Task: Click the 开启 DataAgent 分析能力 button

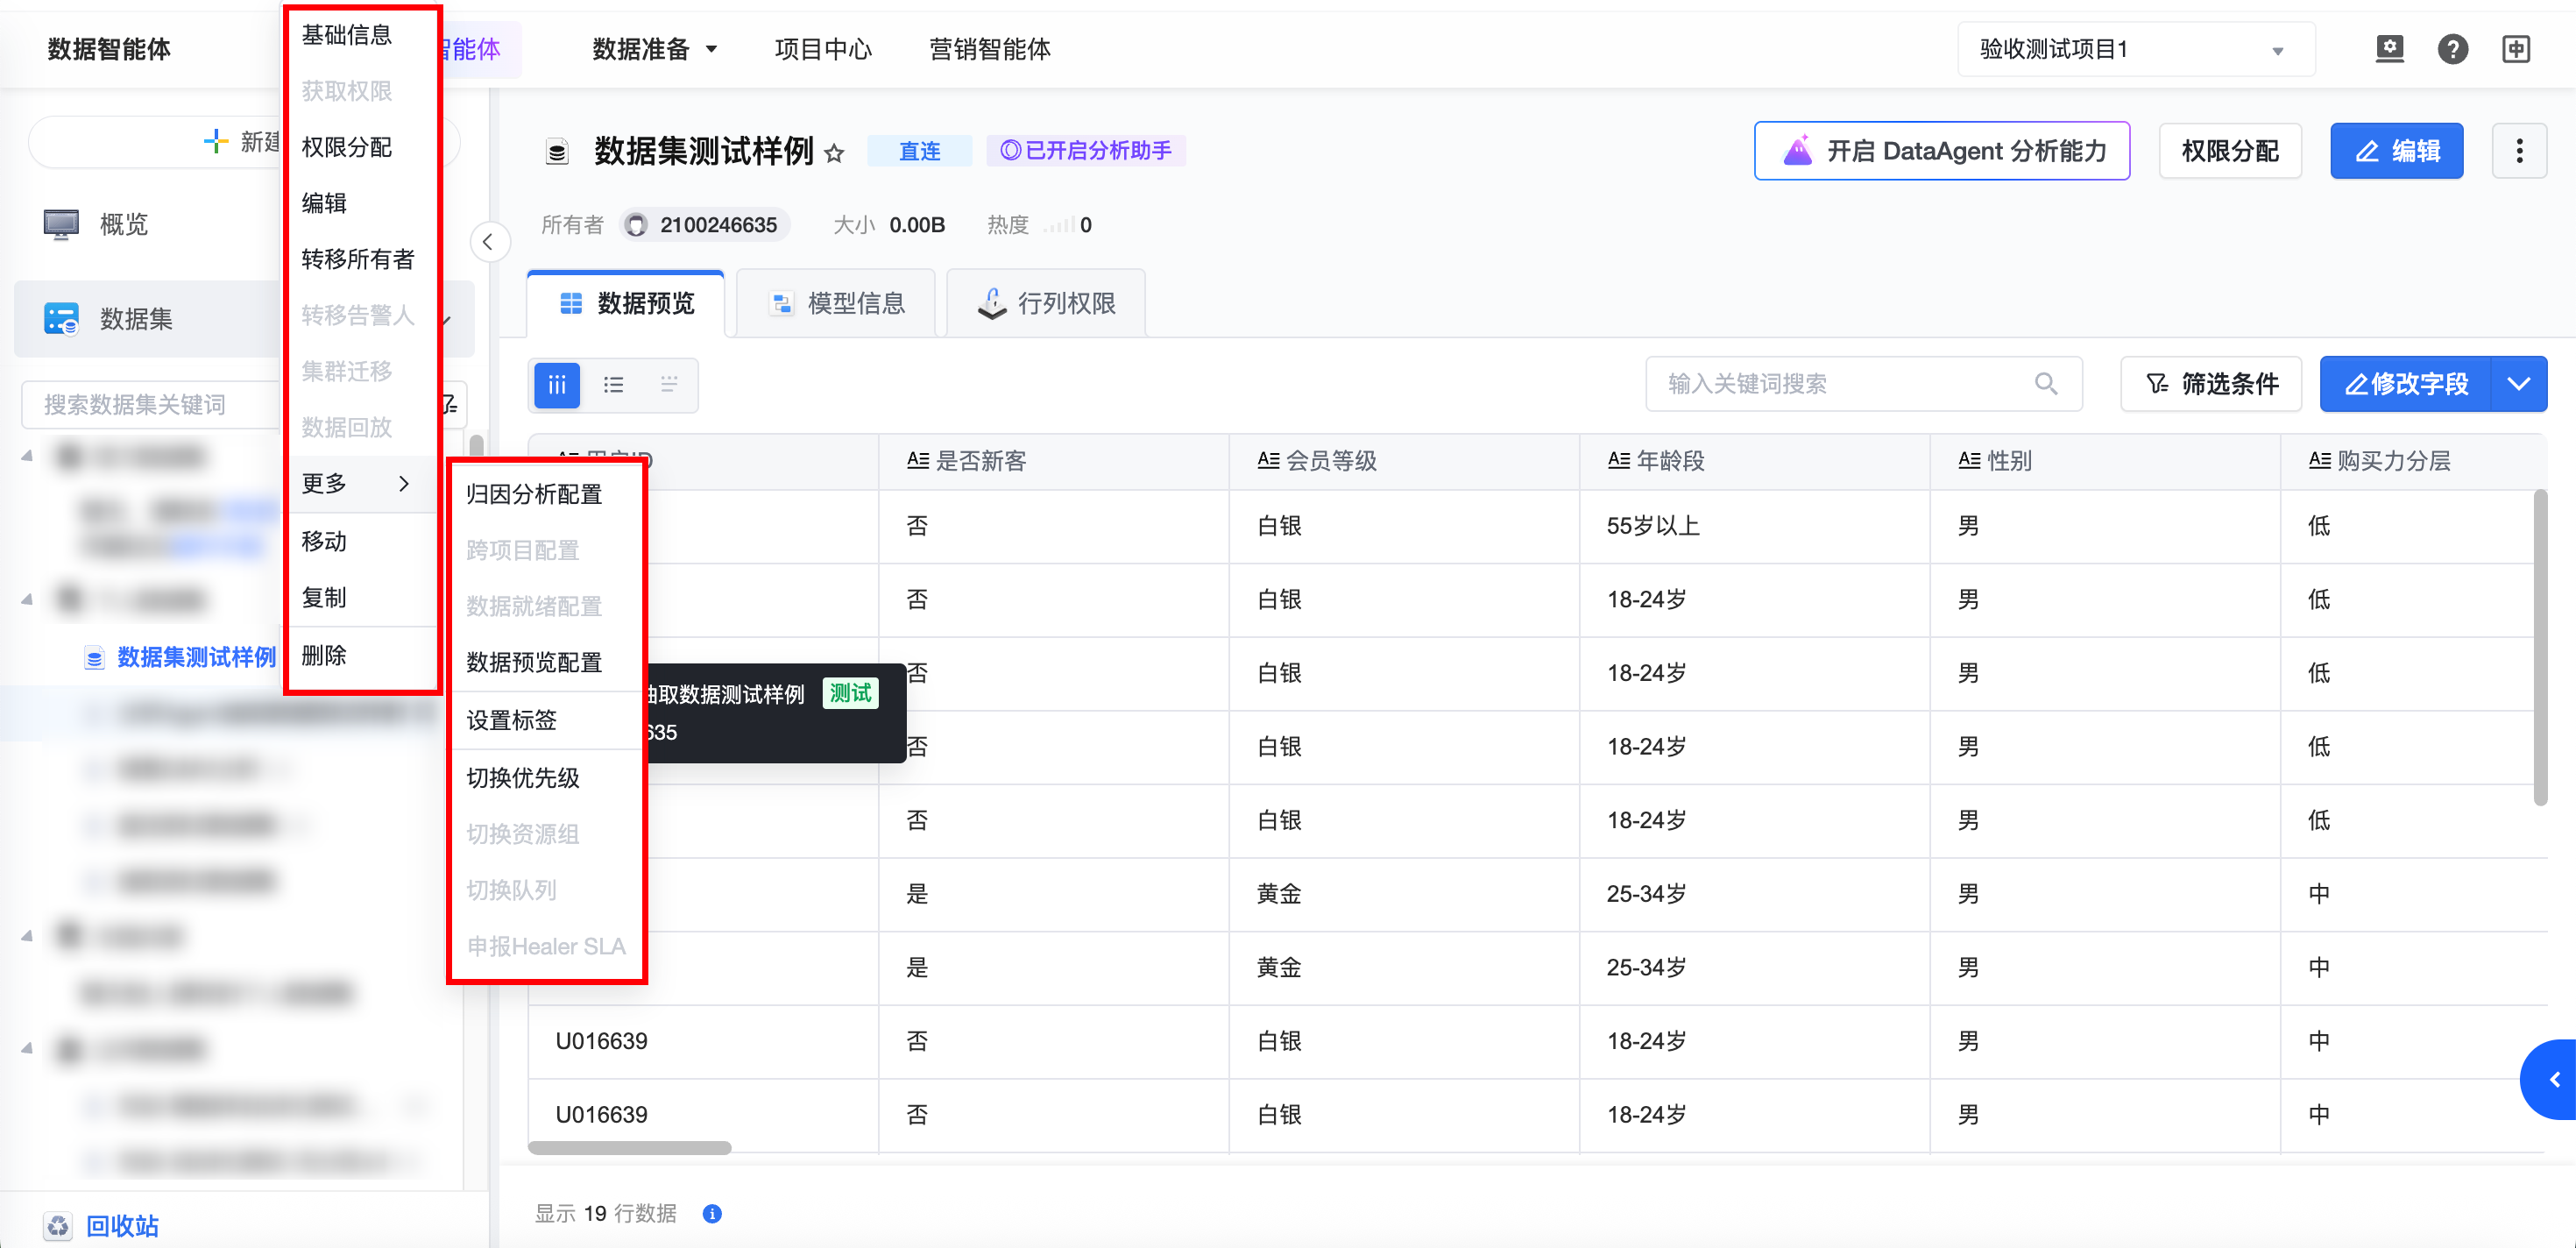Action: click(x=1941, y=151)
